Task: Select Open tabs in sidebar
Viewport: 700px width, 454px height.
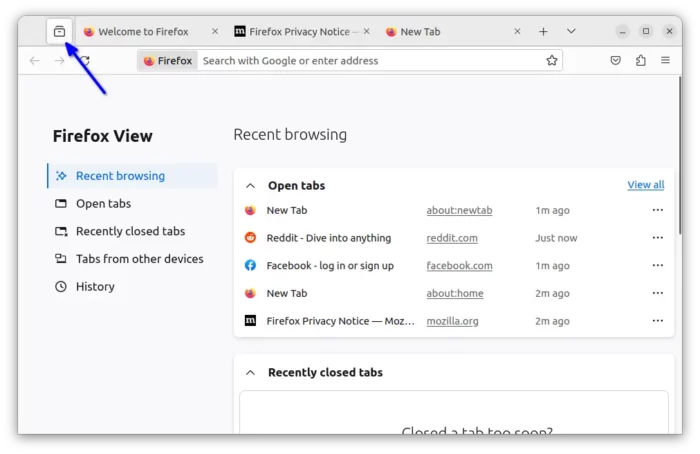Action: click(132, 204)
